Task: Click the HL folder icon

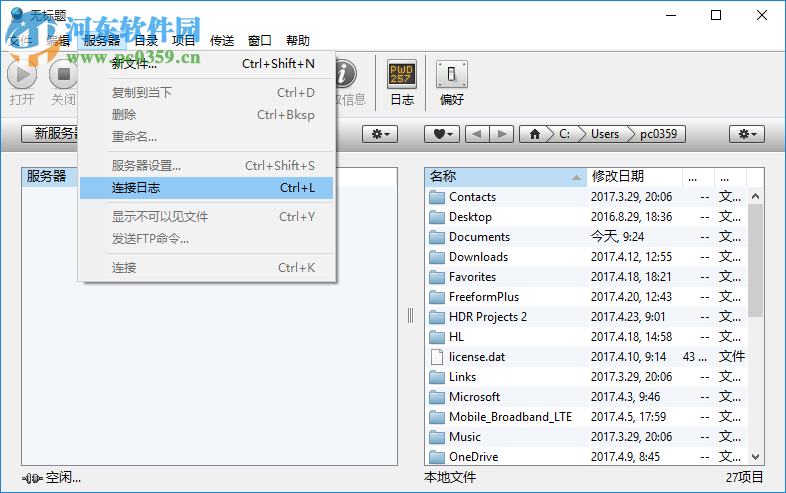Action: [x=437, y=337]
